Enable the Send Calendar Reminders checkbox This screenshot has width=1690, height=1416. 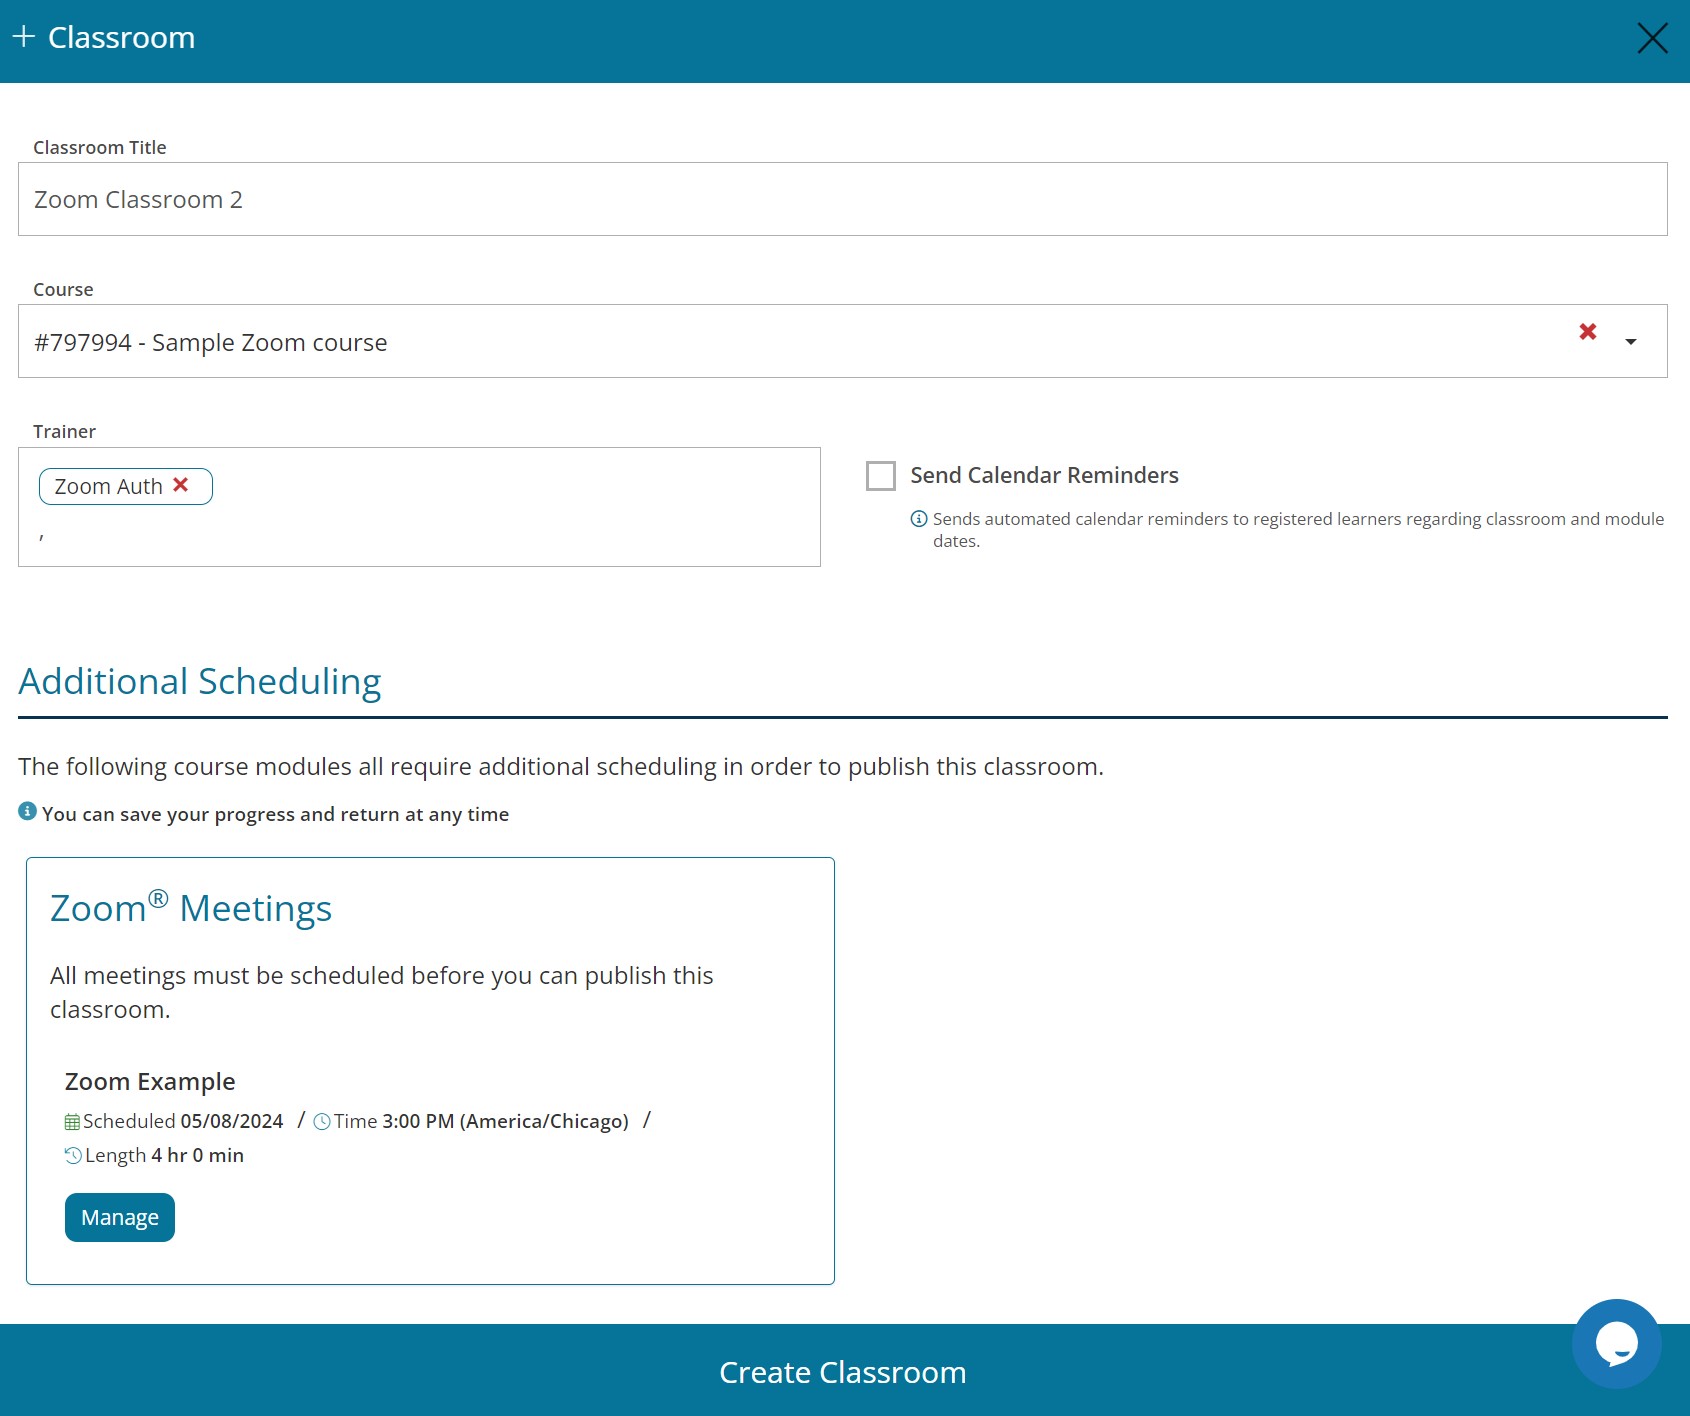881,476
